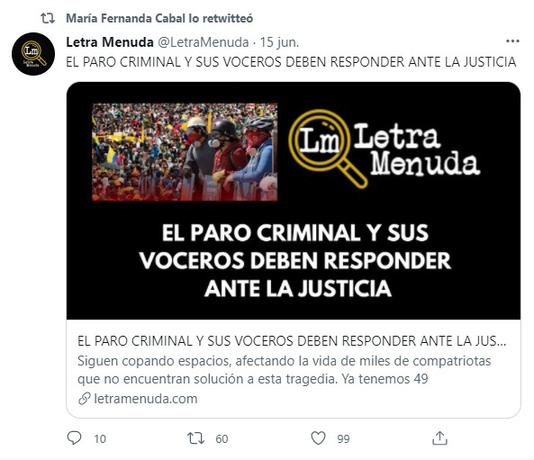Open the Letra Menuda profile avatar
The width and height of the screenshot is (534, 460).
tap(33, 54)
